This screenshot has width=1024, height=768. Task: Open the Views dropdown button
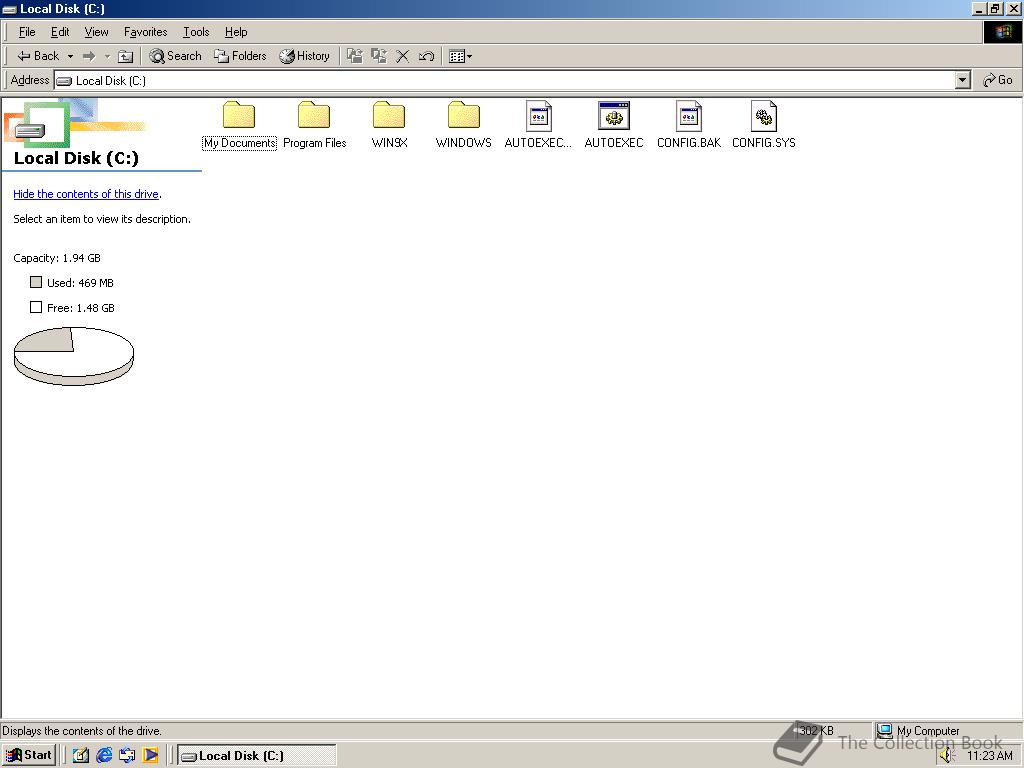tap(460, 56)
